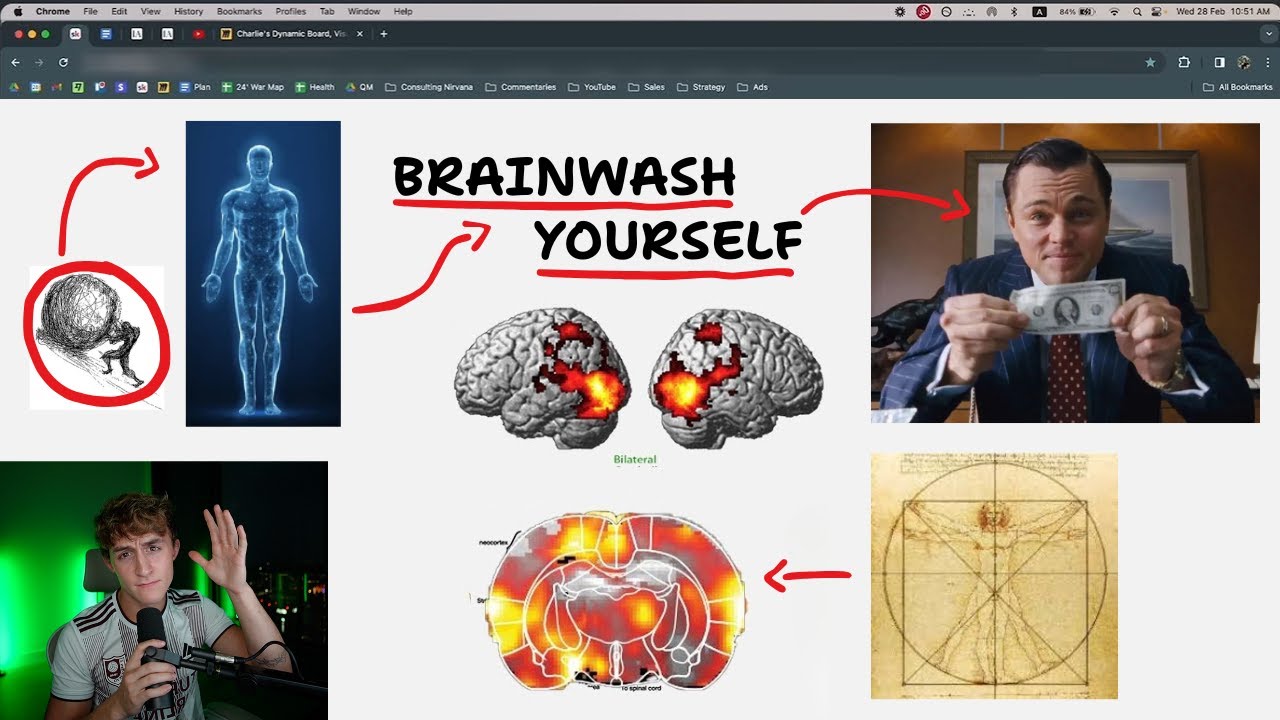Open the 24' War Map bookmark
The height and width of the screenshot is (720, 1280).
tap(252, 87)
